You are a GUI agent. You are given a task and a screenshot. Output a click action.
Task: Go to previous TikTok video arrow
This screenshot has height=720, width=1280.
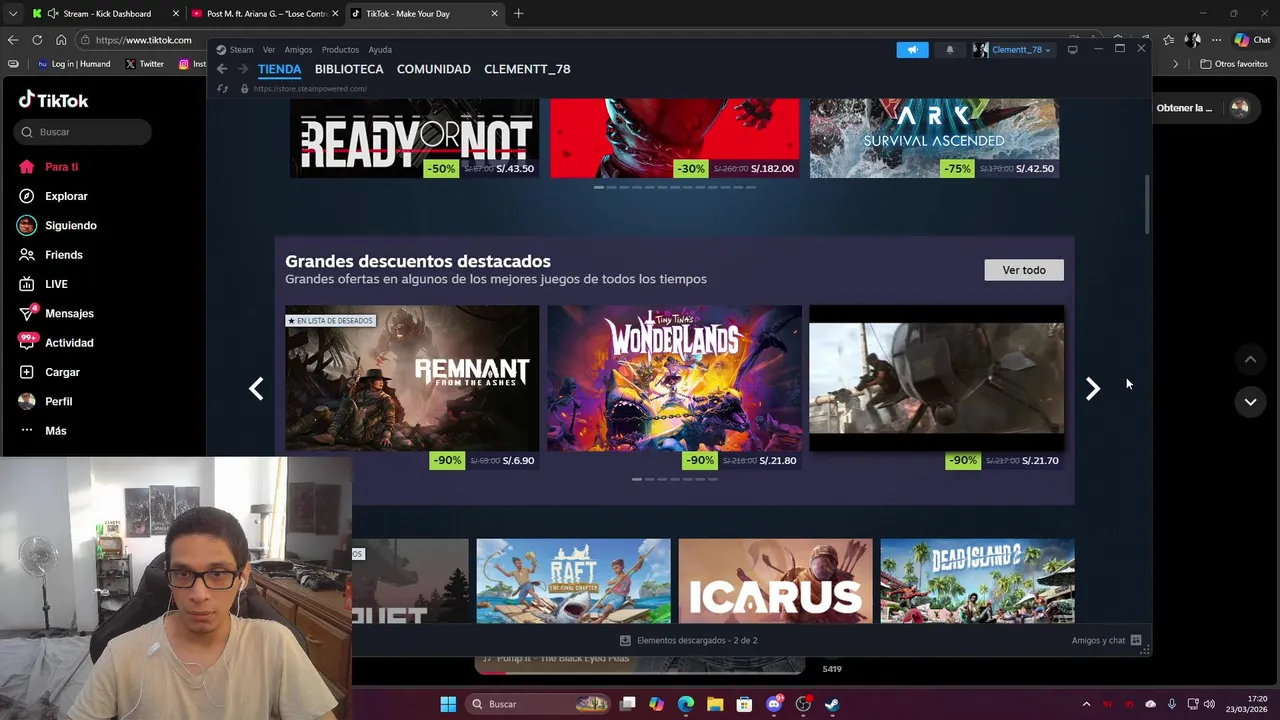click(x=1250, y=359)
